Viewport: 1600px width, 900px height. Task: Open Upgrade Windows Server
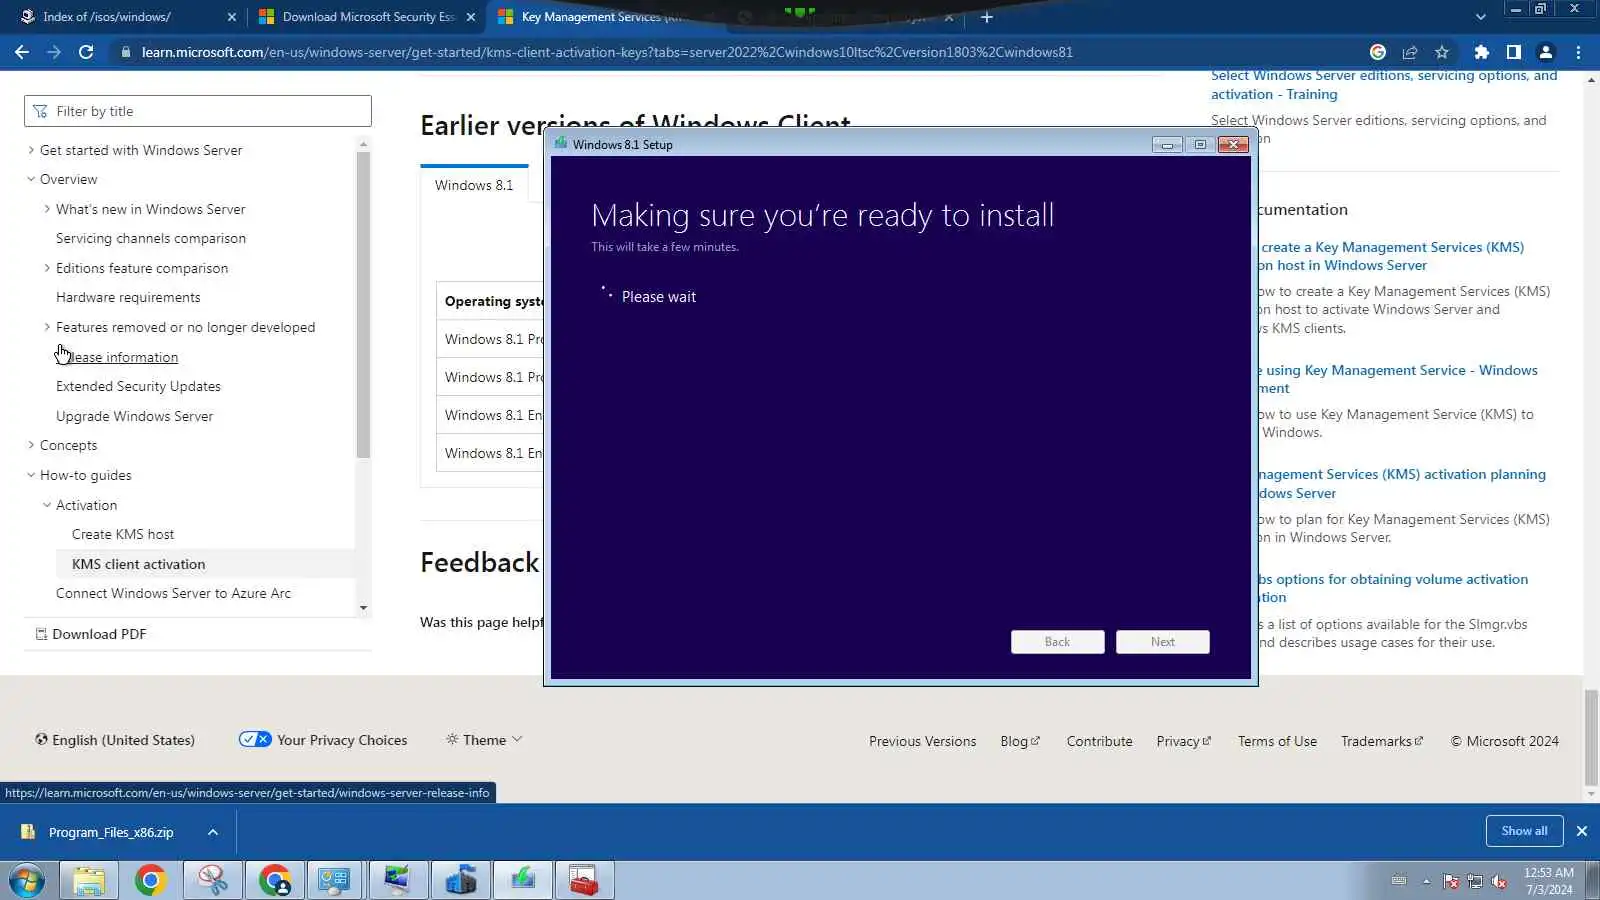click(134, 416)
